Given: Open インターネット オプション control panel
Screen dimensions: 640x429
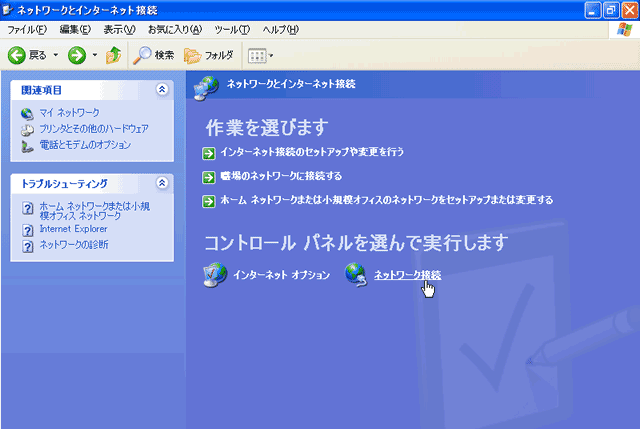Looking at the screenshot, I should [281, 275].
